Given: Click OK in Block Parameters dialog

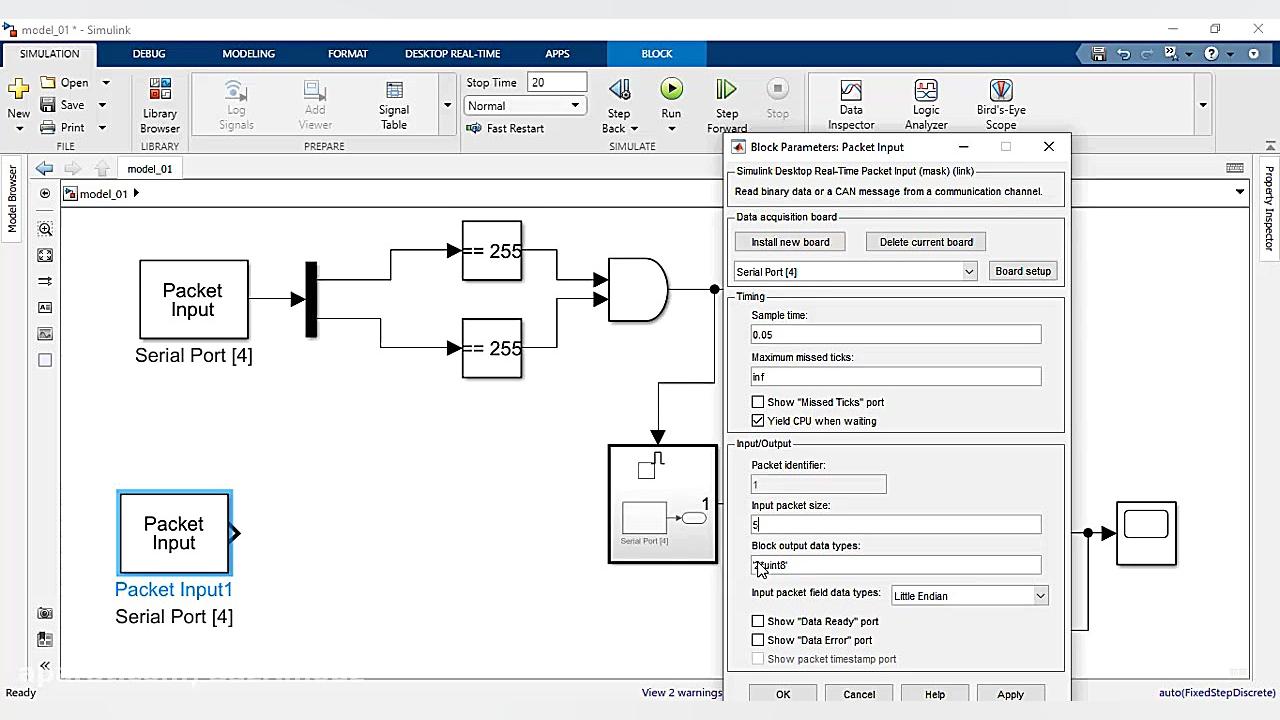Looking at the screenshot, I should 783,694.
